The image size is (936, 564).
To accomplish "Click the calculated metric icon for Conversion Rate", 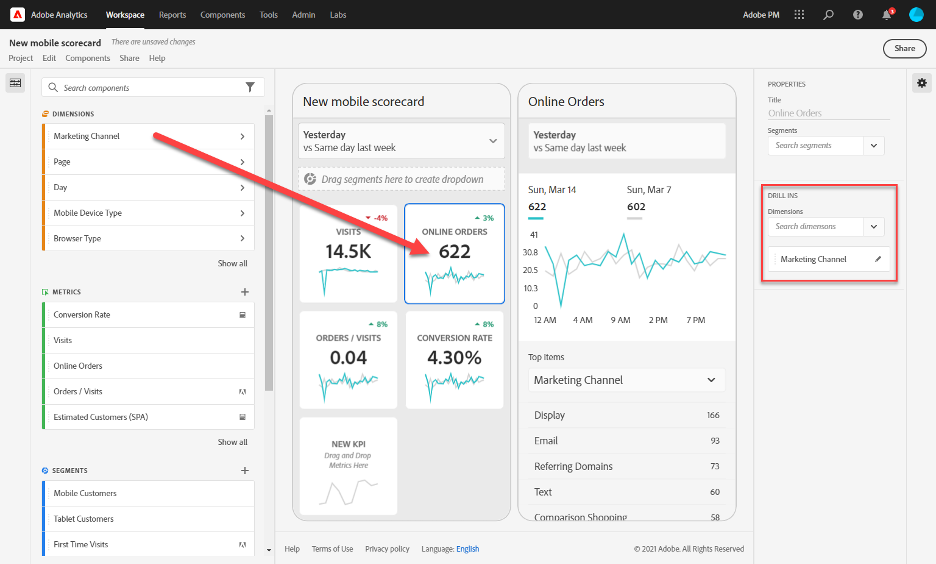I will point(242,315).
